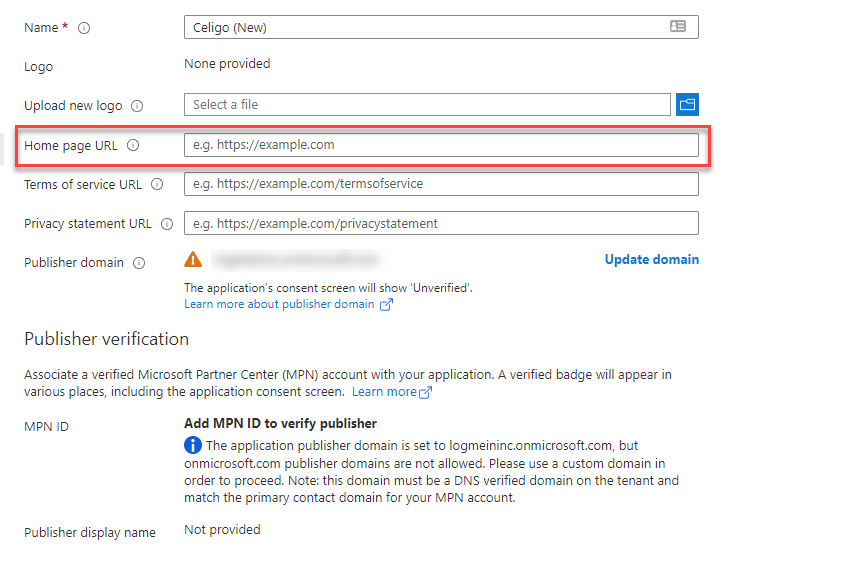857x573 pixels.
Task: Open Learn more link under Publisher verification
Action: 384,392
